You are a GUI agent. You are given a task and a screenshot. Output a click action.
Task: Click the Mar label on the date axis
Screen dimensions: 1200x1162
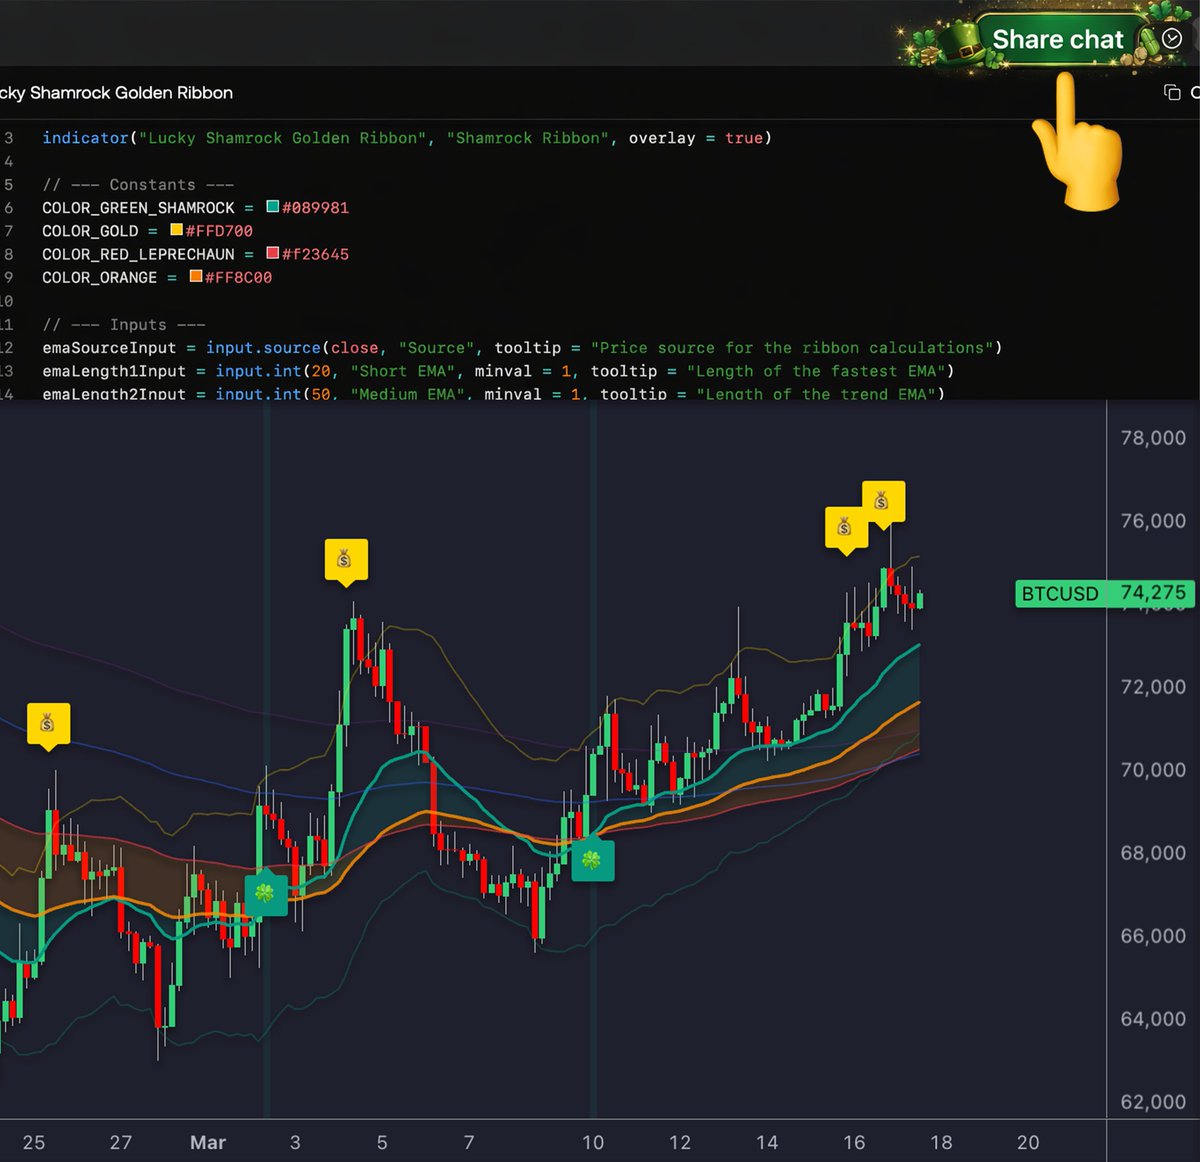pos(208,1142)
